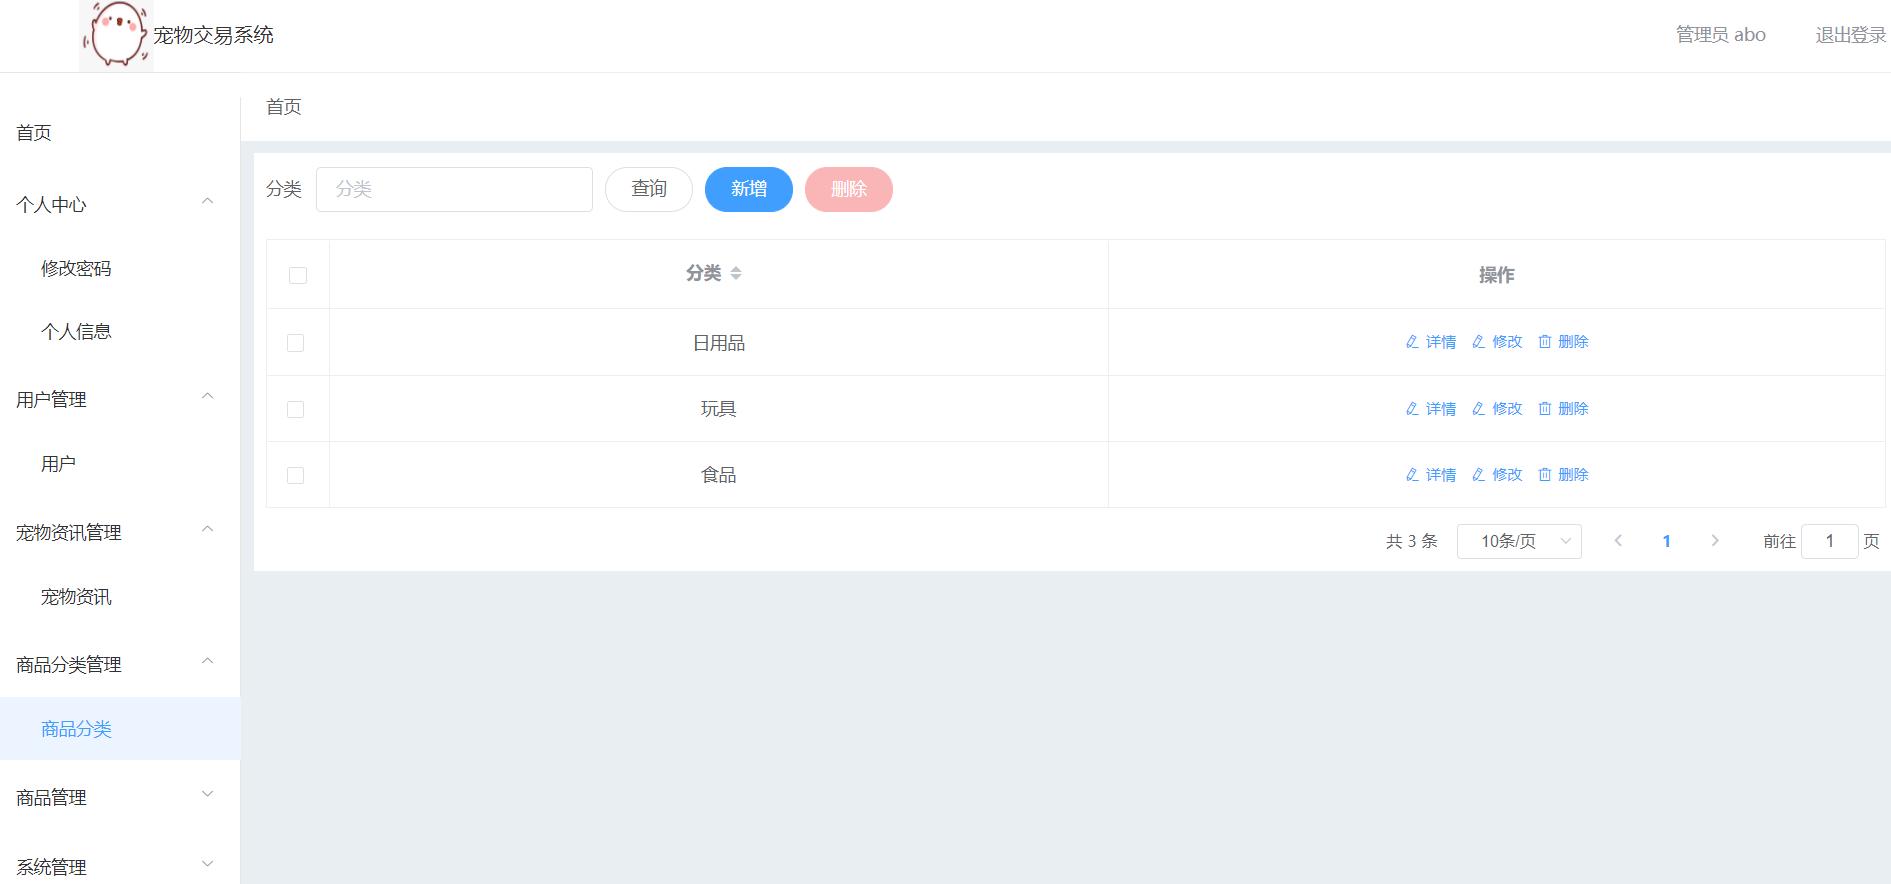The image size is (1891, 884).
Task: Click the sort arrows on 分类 column header
Action: (736, 274)
